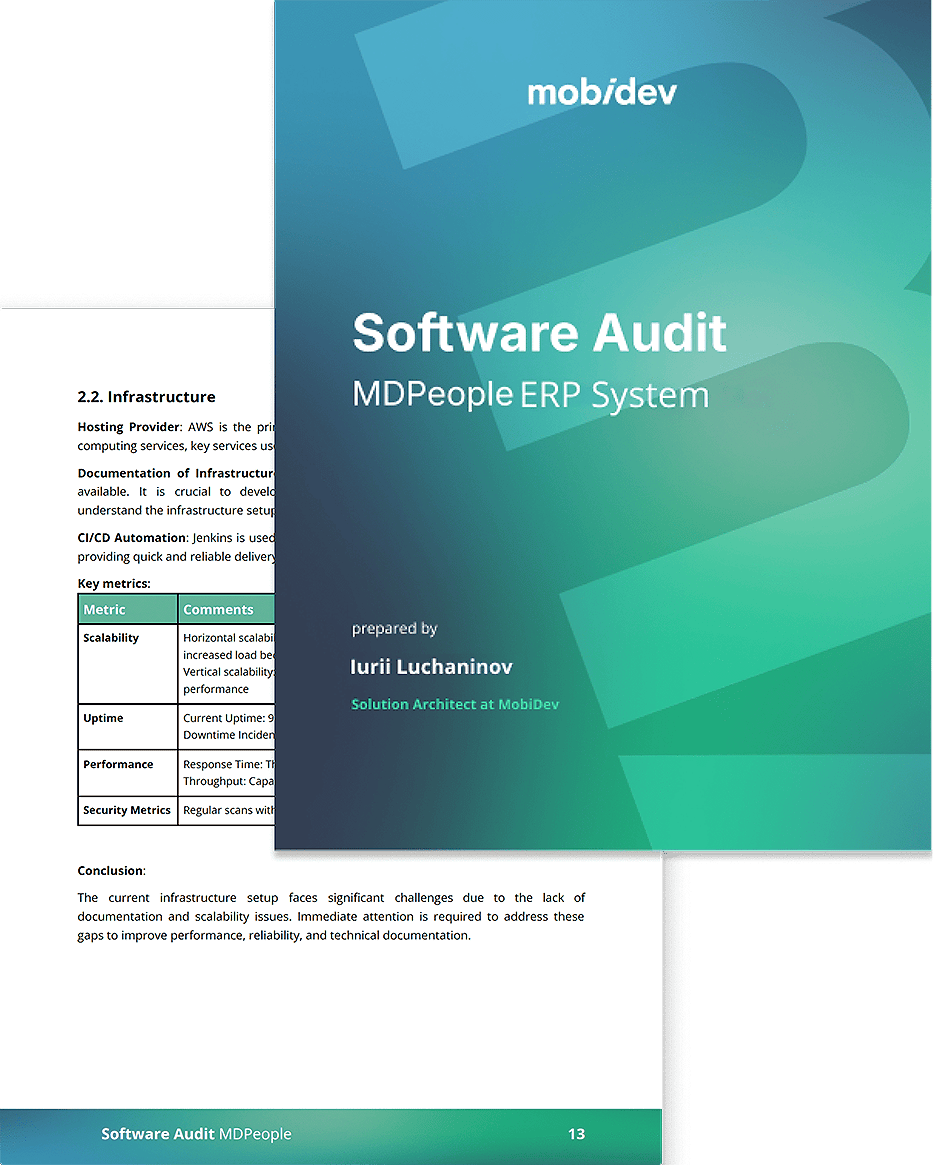The height and width of the screenshot is (1165, 933).
Task: Click the 'Hosting Provider' paragraph label
Action: point(129,426)
